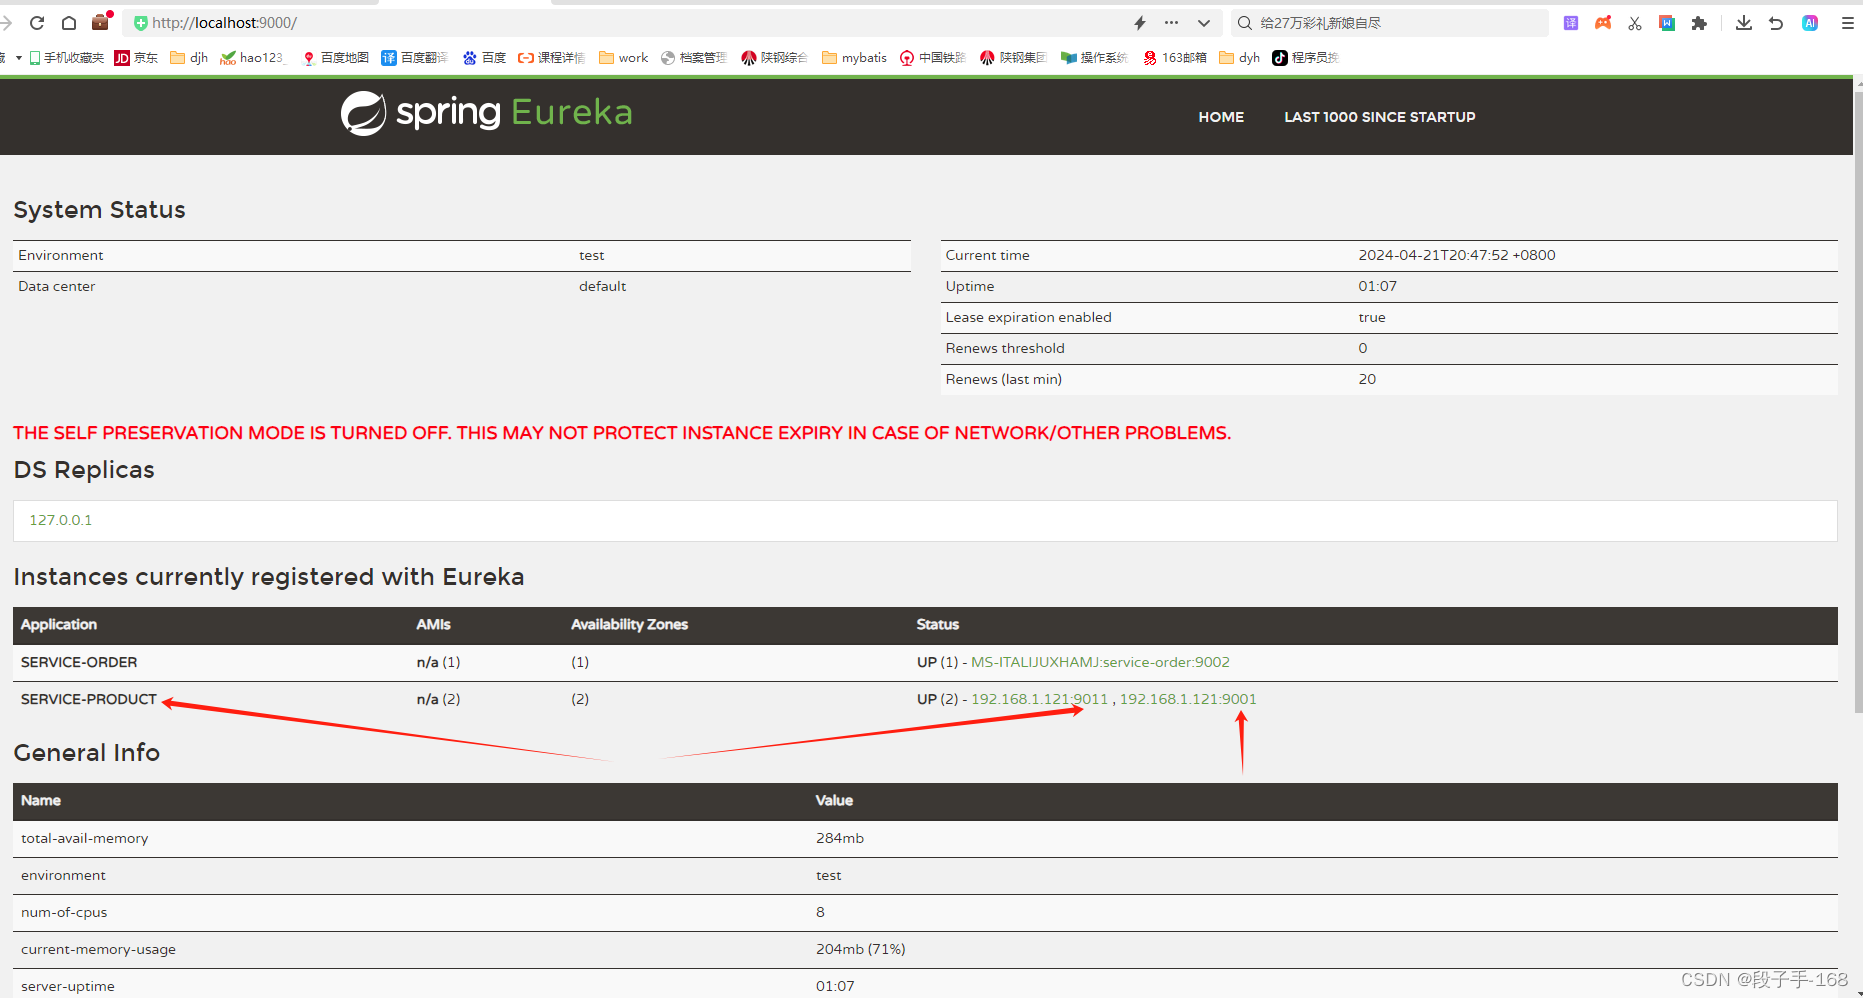1863x998 pixels.
Task: Open the 百度地图 bookmark
Action: pos(336,58)
